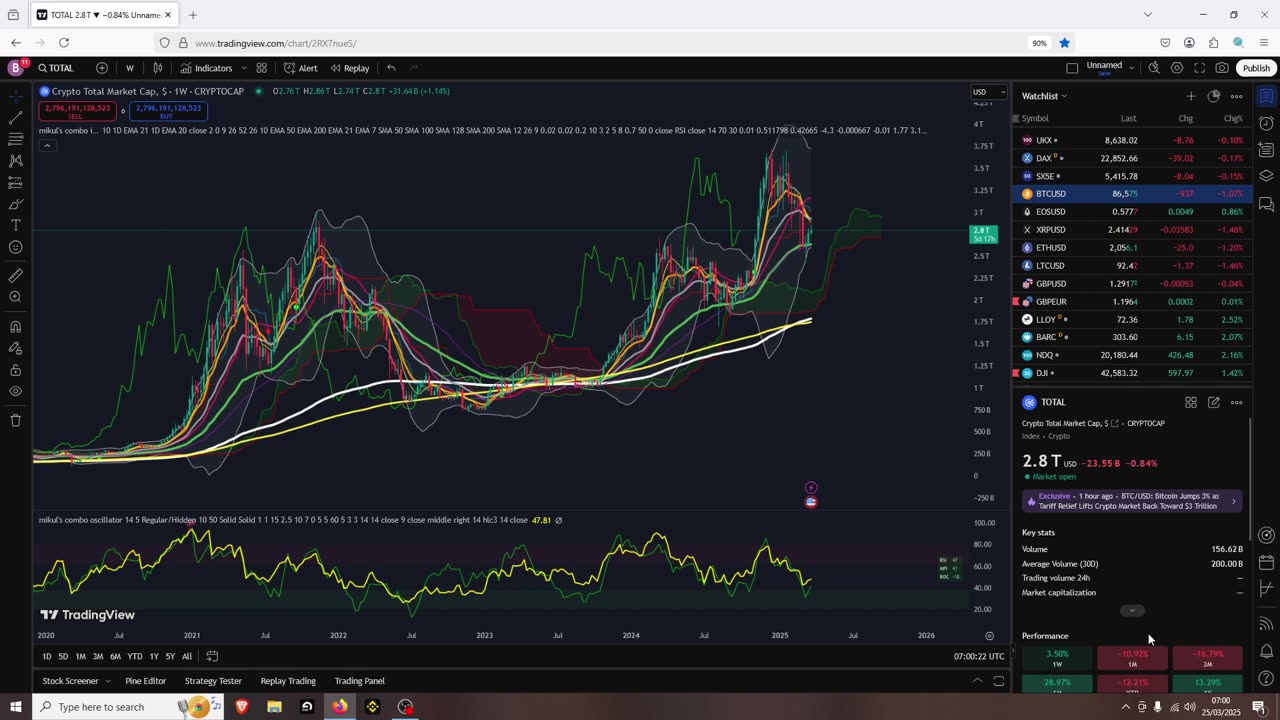Maximize bottom panel icon

tap(998, 681)
